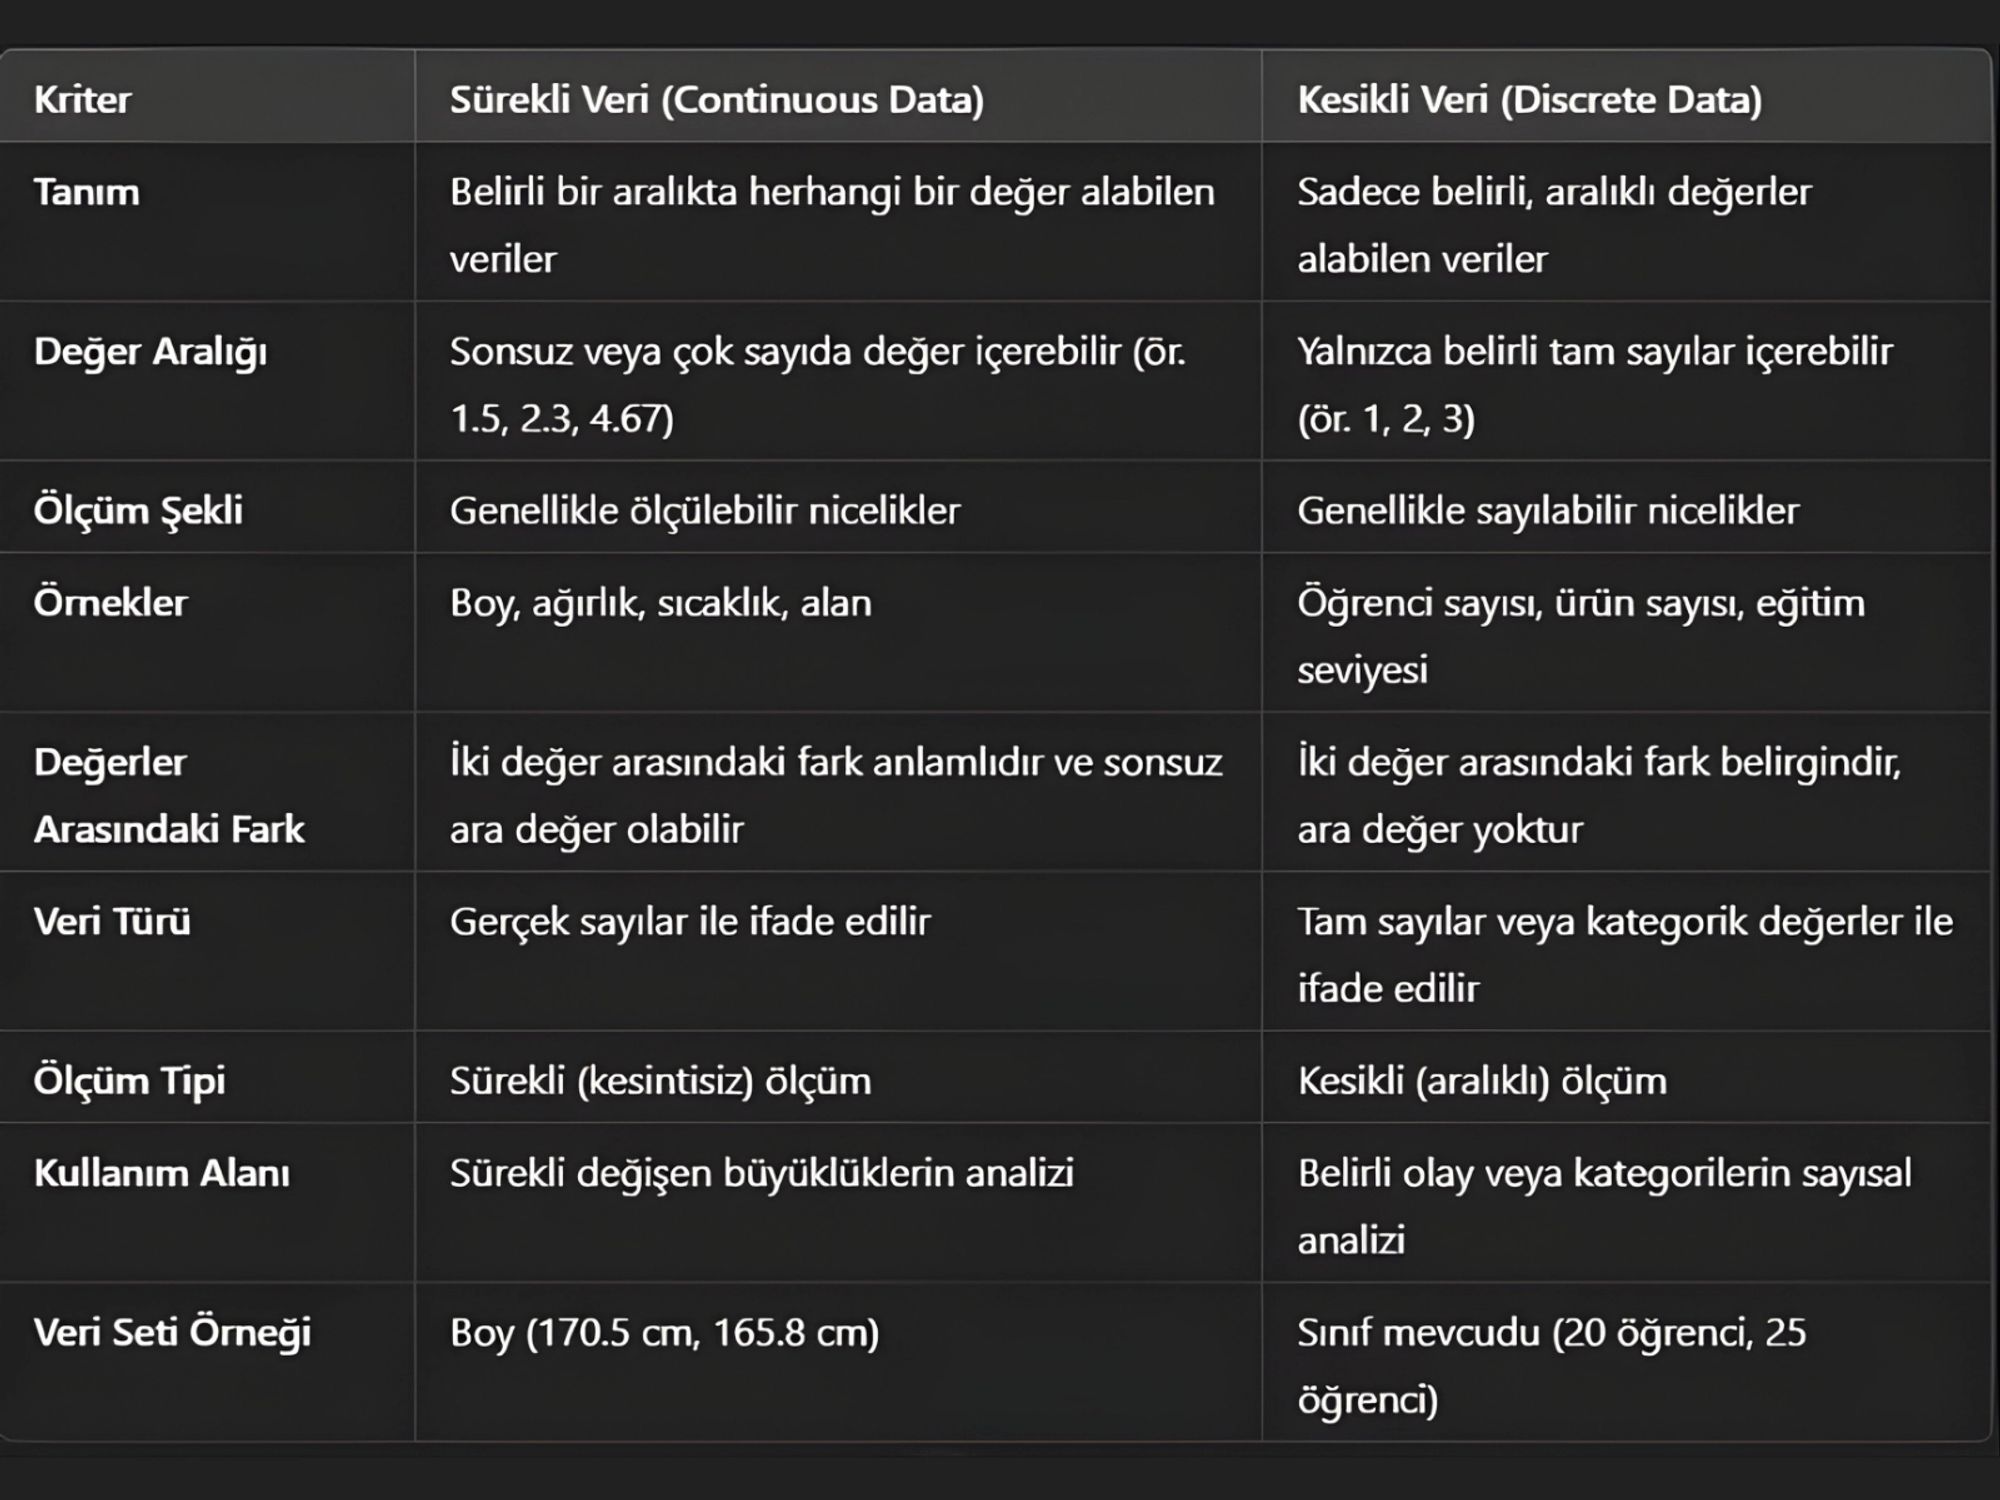Select the Tanım row label
Image resolution: width=2000 pixels, height=1500 pixels.
tap(87, 192)
